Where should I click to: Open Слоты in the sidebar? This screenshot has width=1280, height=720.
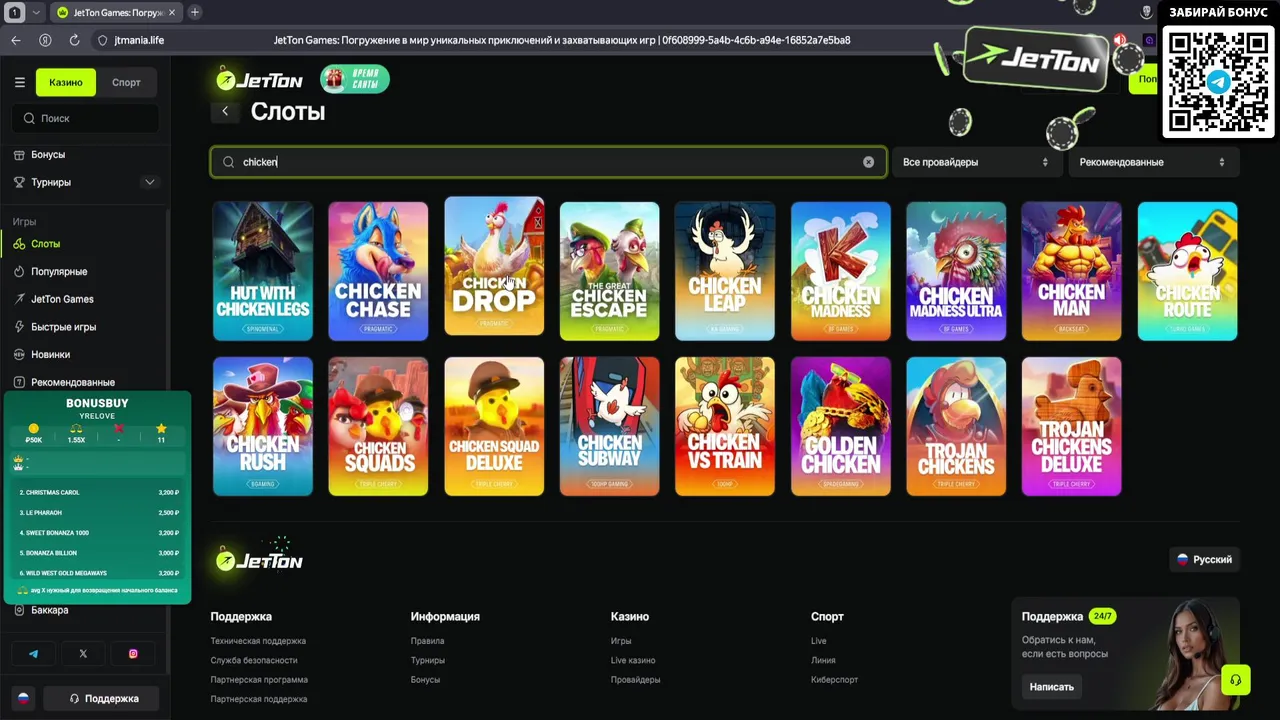click(45, 244)
